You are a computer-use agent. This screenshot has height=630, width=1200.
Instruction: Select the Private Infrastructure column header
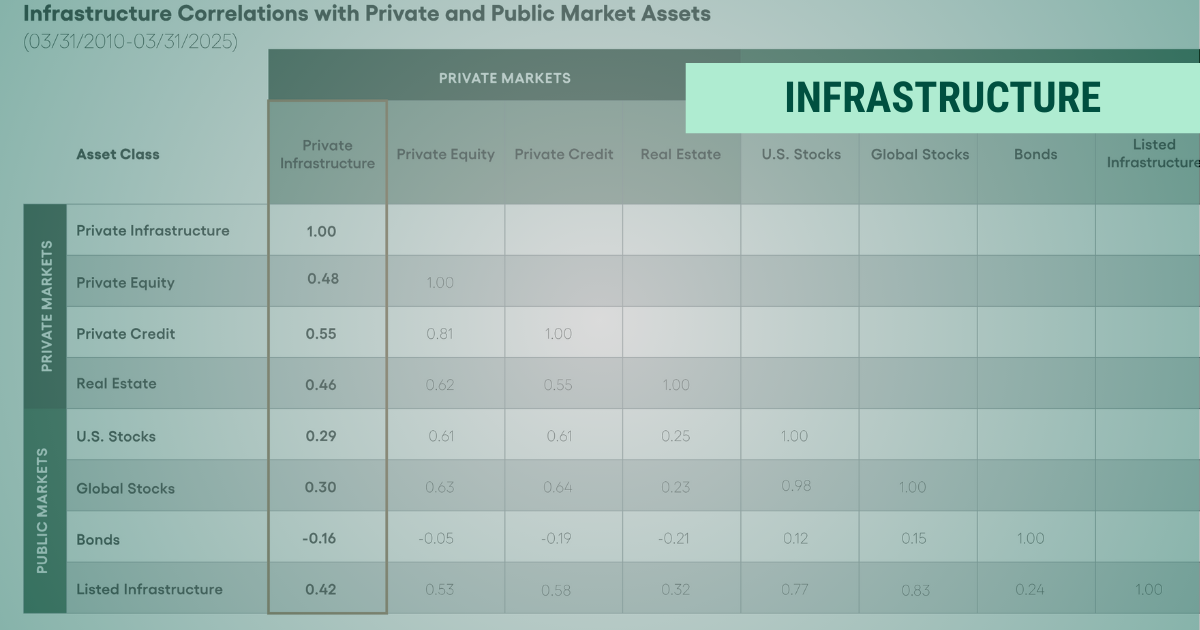click(327, 155)
